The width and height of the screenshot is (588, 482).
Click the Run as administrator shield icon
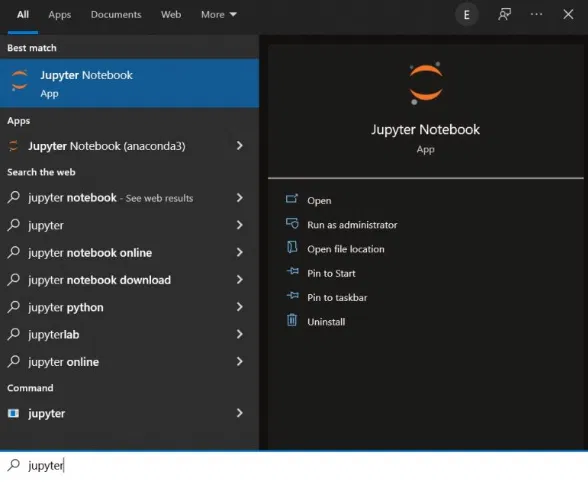tap(292, 223)
